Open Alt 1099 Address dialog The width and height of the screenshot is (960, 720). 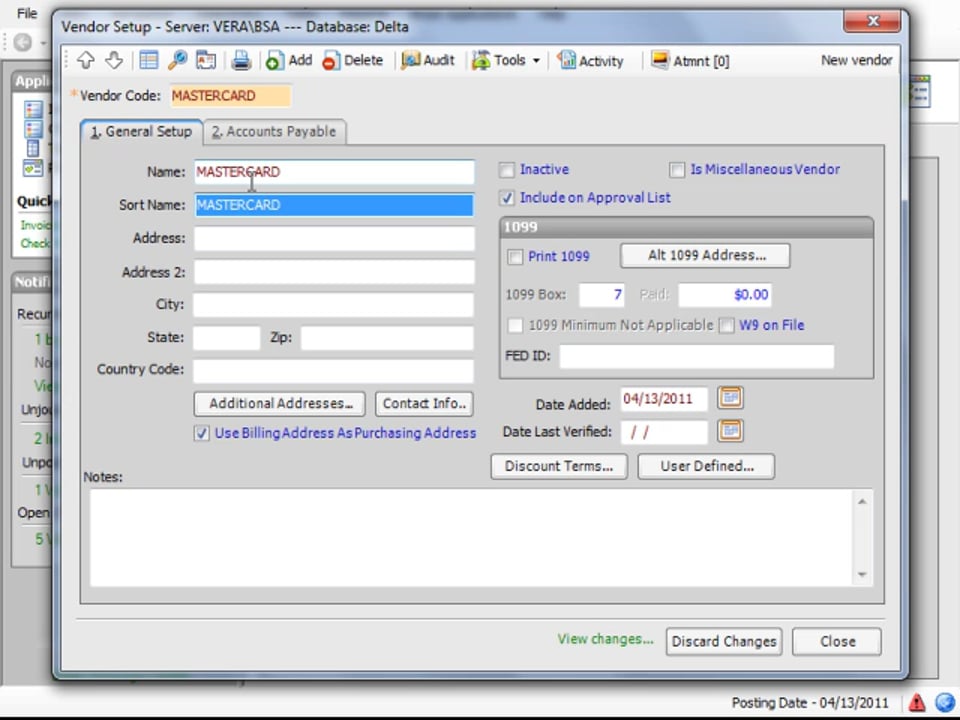pyautogui.click(x=705, y=255)
